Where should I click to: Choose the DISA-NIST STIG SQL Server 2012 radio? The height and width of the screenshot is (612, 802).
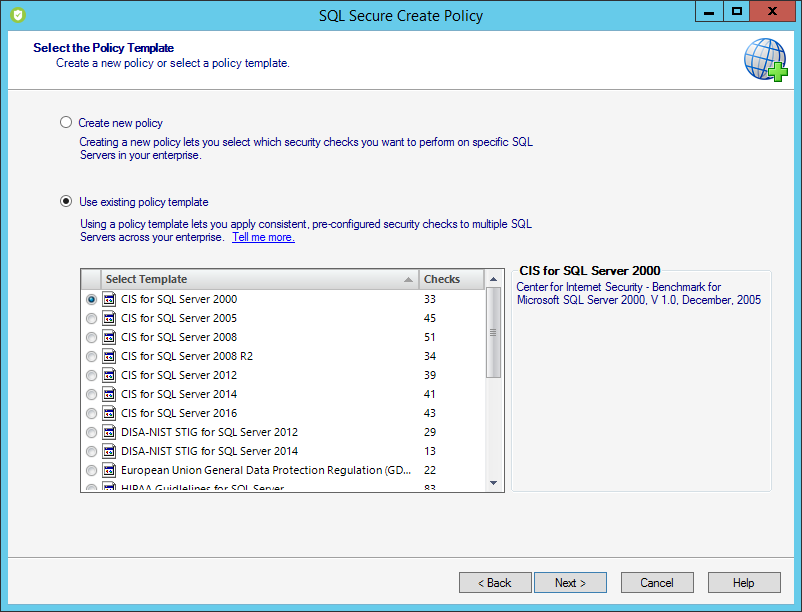click(92, 433)
